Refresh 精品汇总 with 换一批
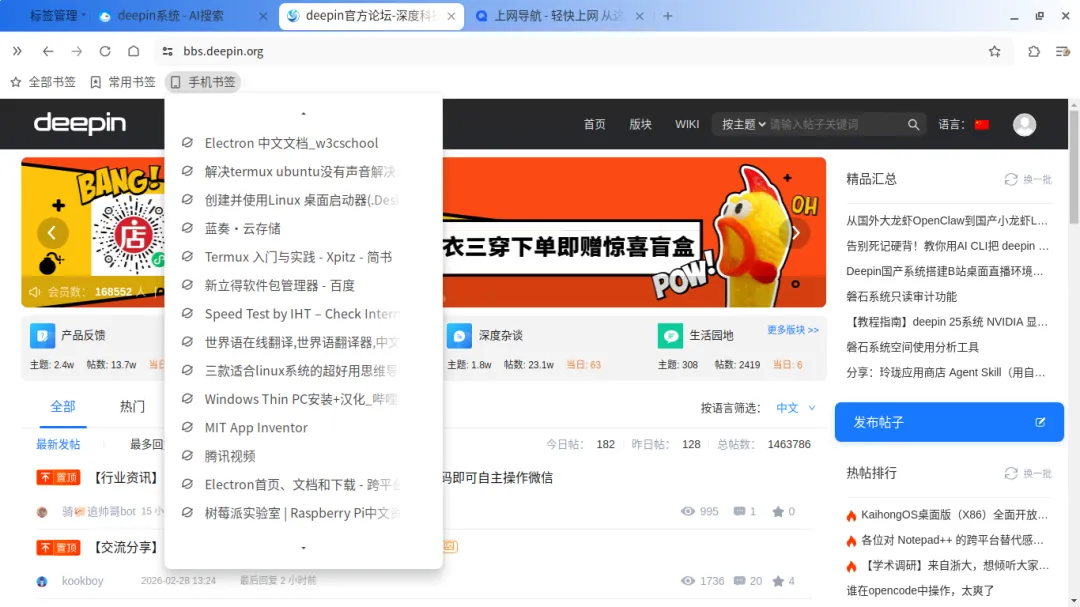The height and width of the screenshot is (607, 1080). (1028, 179)
